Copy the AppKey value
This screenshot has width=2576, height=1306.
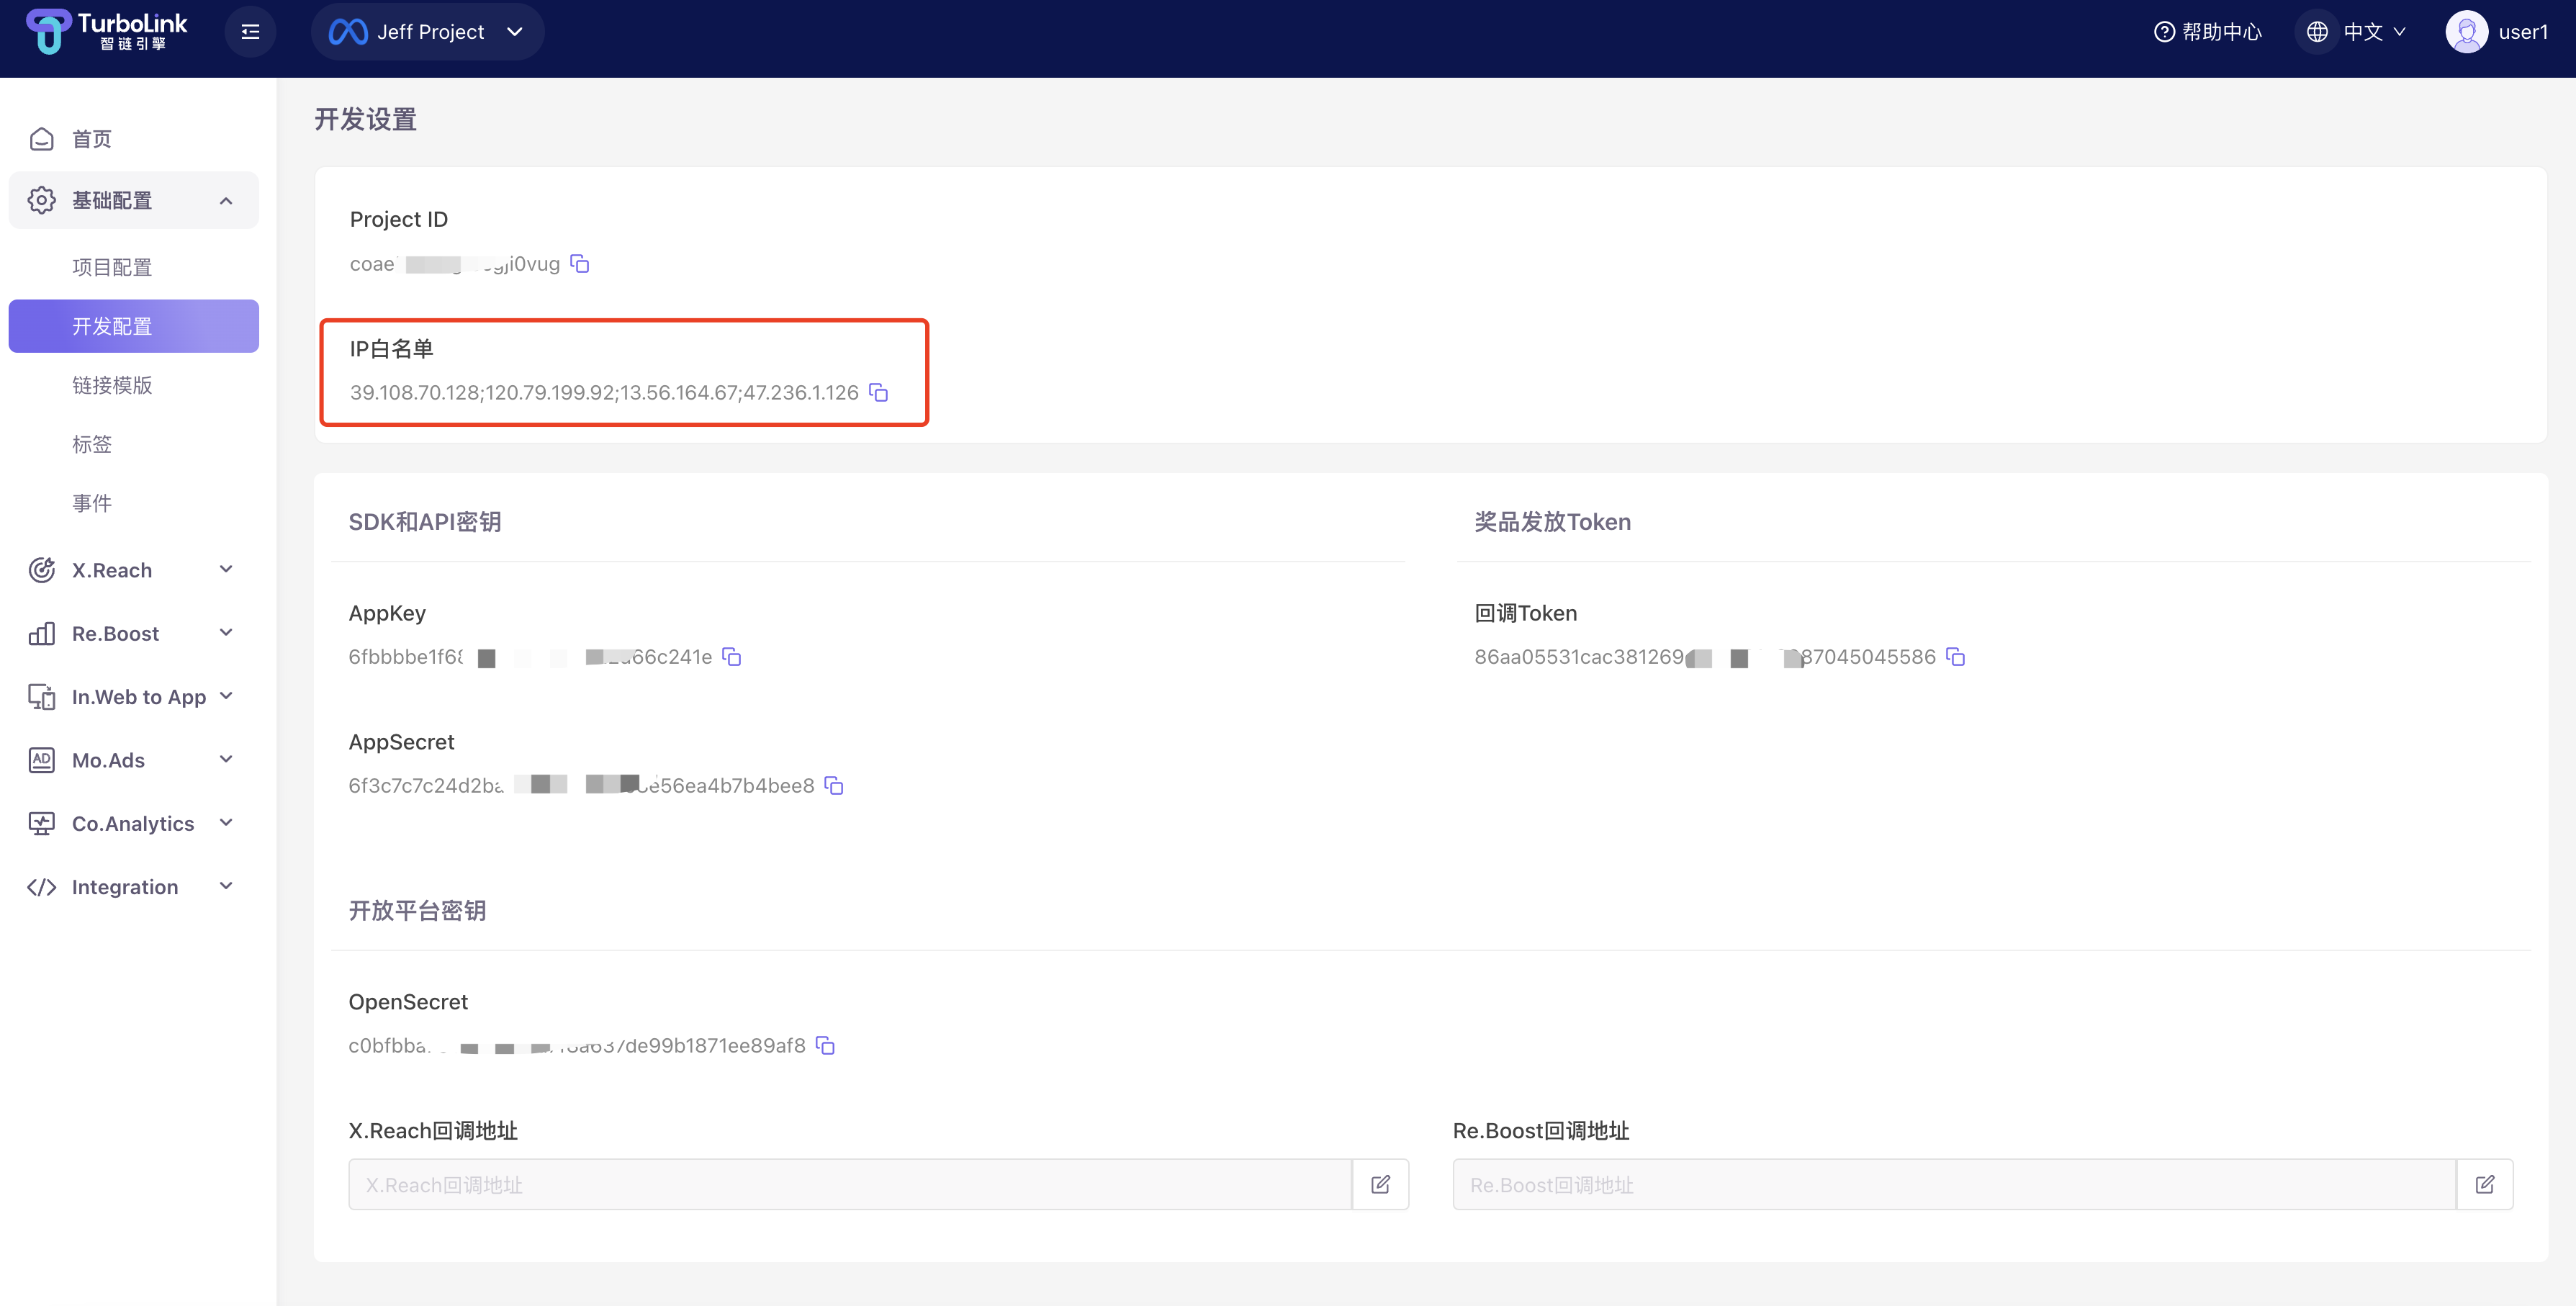pyautogui.click(x=732, y=657)
